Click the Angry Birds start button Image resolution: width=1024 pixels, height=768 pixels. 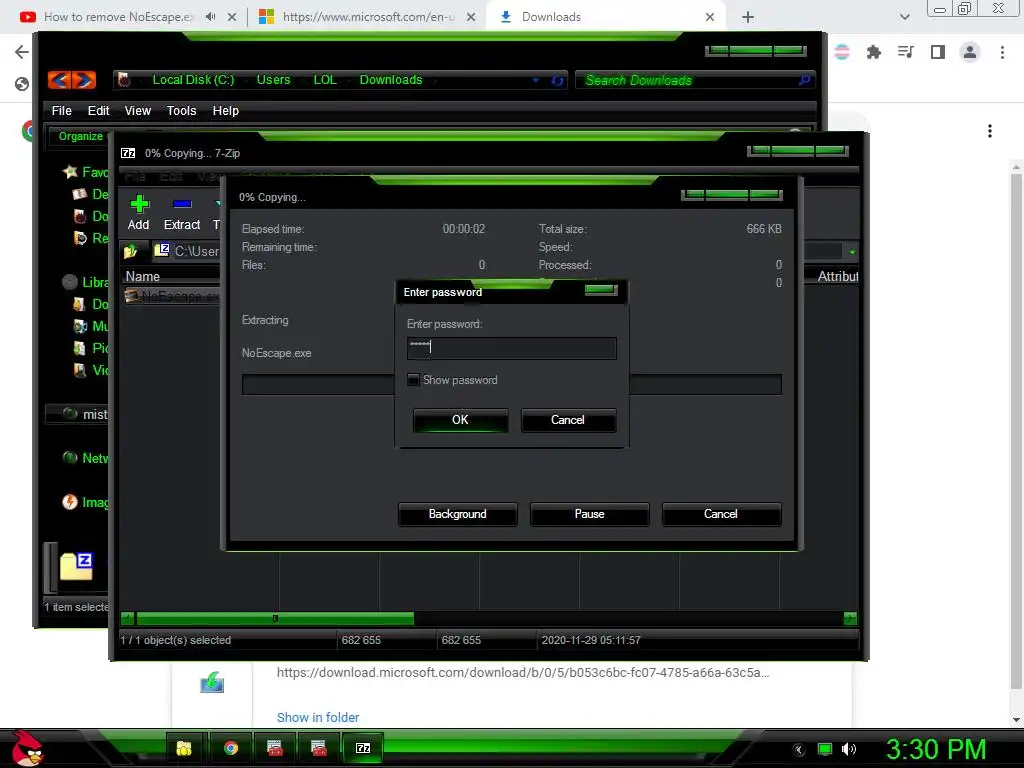[26, 748]
